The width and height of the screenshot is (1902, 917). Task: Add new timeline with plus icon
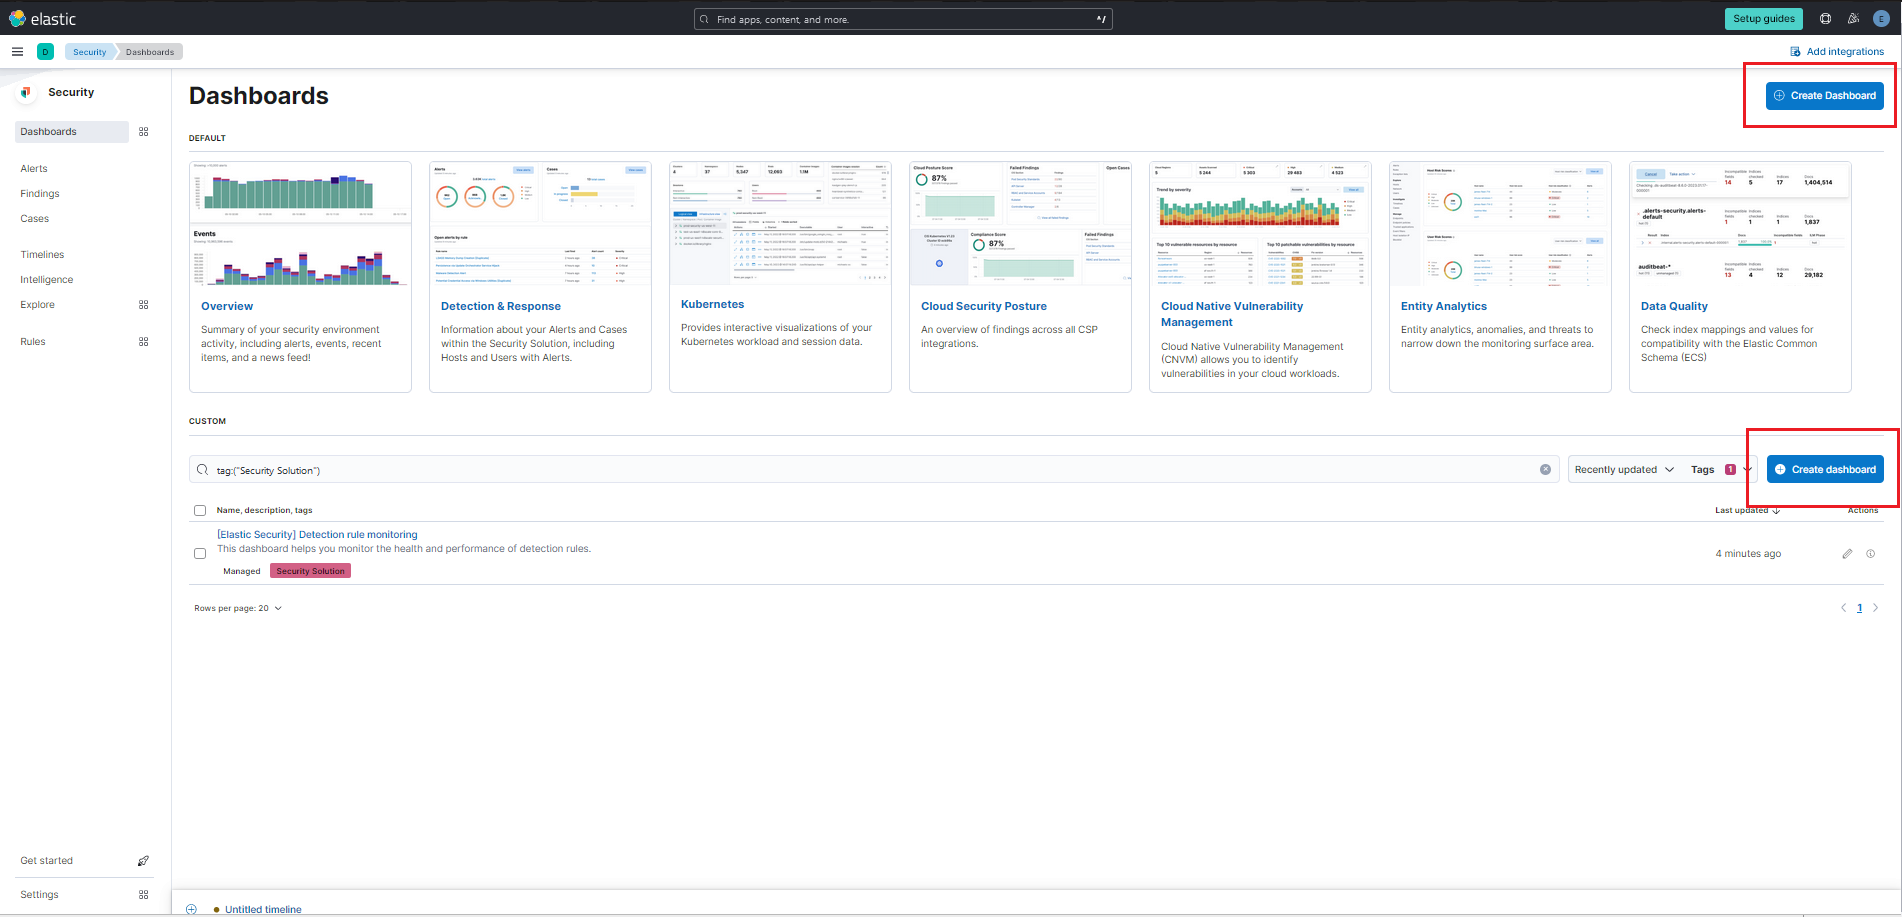[191, 909]
